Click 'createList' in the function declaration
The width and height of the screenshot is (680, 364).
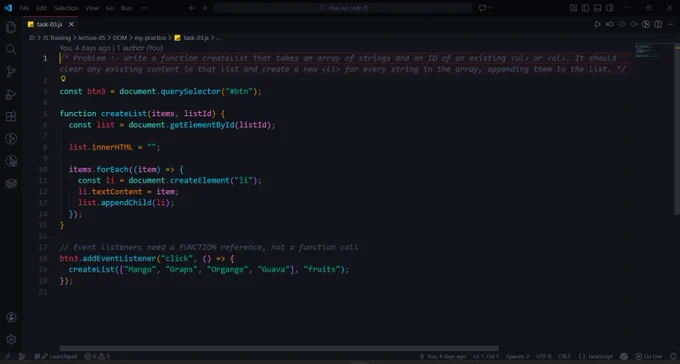(x=124, y=114)
